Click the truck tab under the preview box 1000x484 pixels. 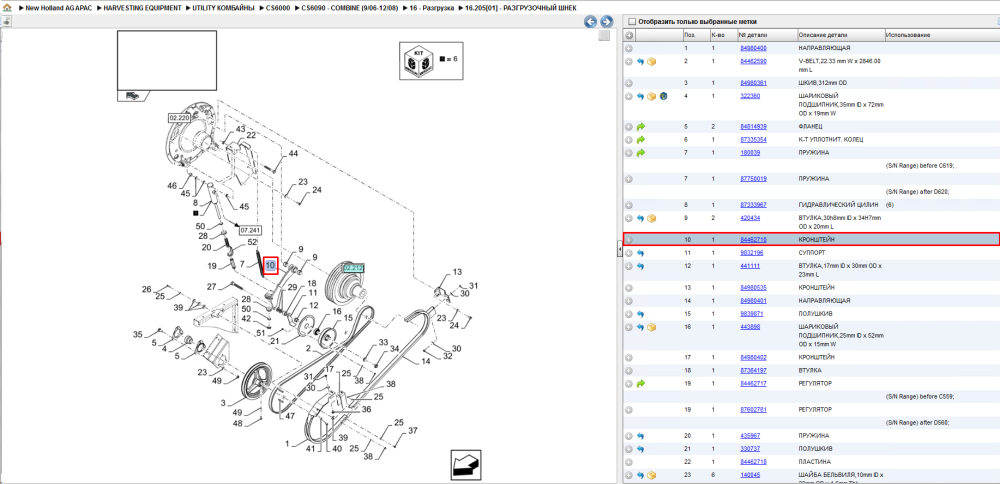point(133,96)
